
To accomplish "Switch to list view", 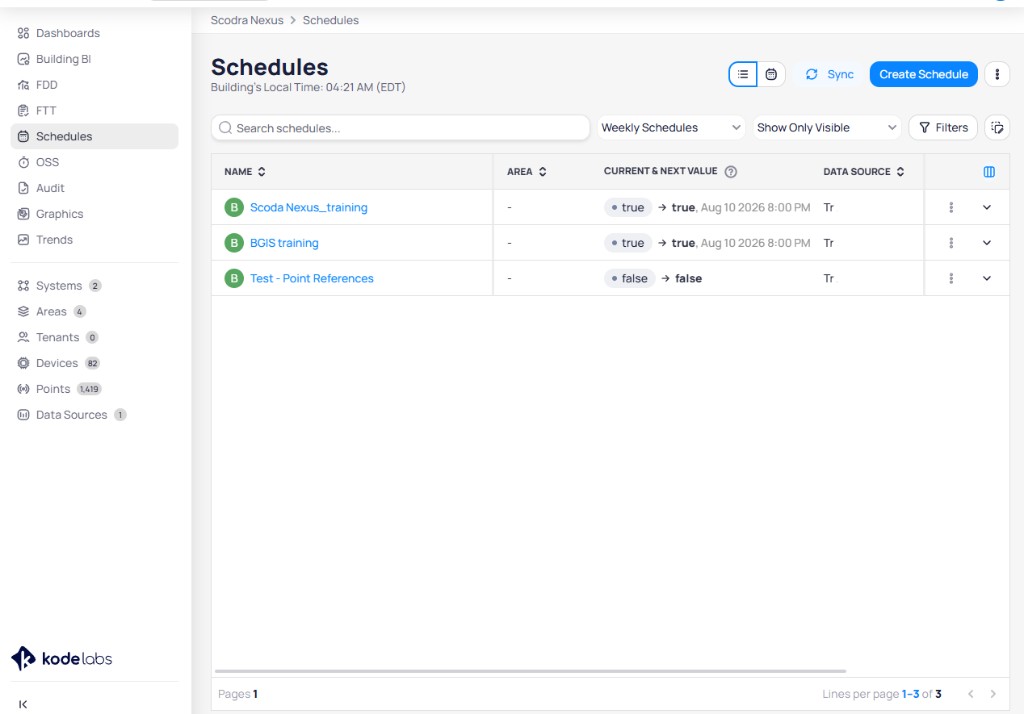I will click(743, 74).
